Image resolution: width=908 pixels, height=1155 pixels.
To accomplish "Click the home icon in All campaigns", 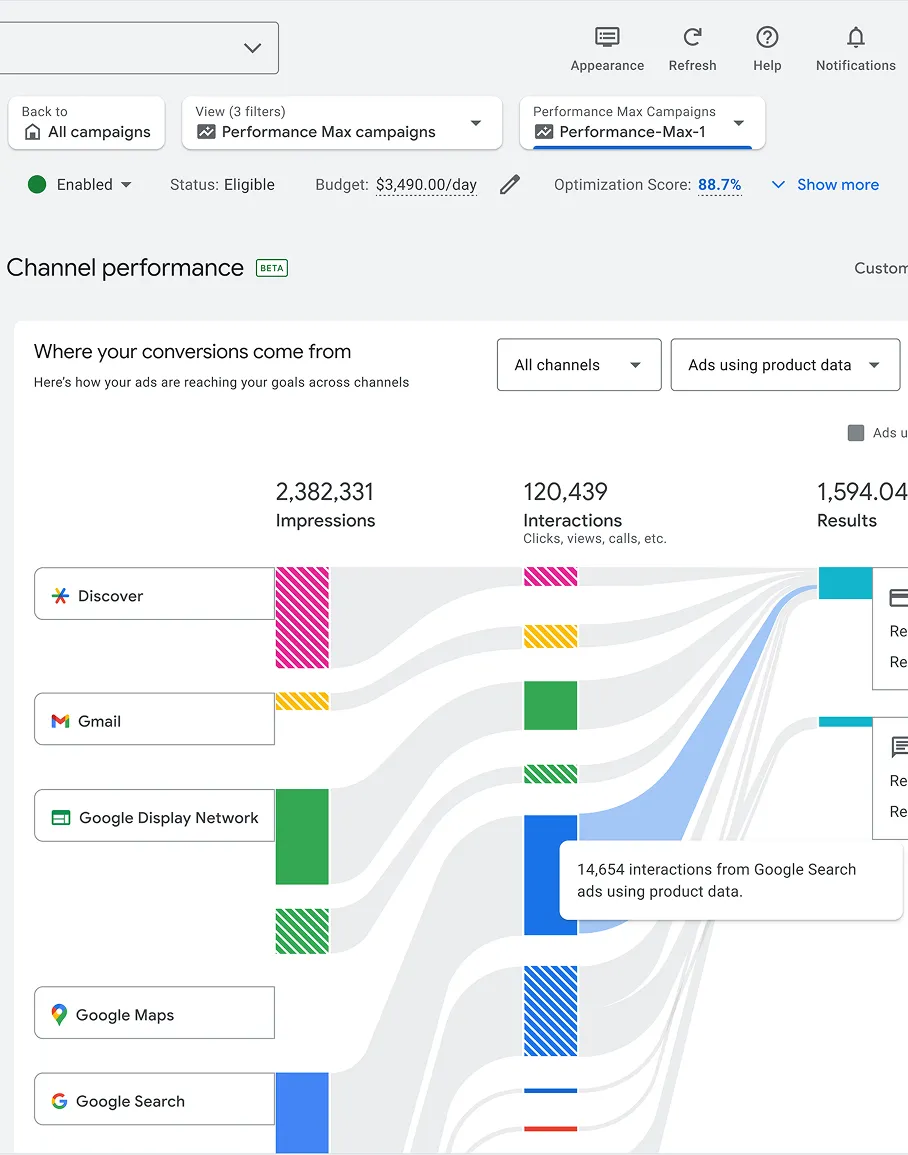I will pyautogui.click(x=32, y=132).
